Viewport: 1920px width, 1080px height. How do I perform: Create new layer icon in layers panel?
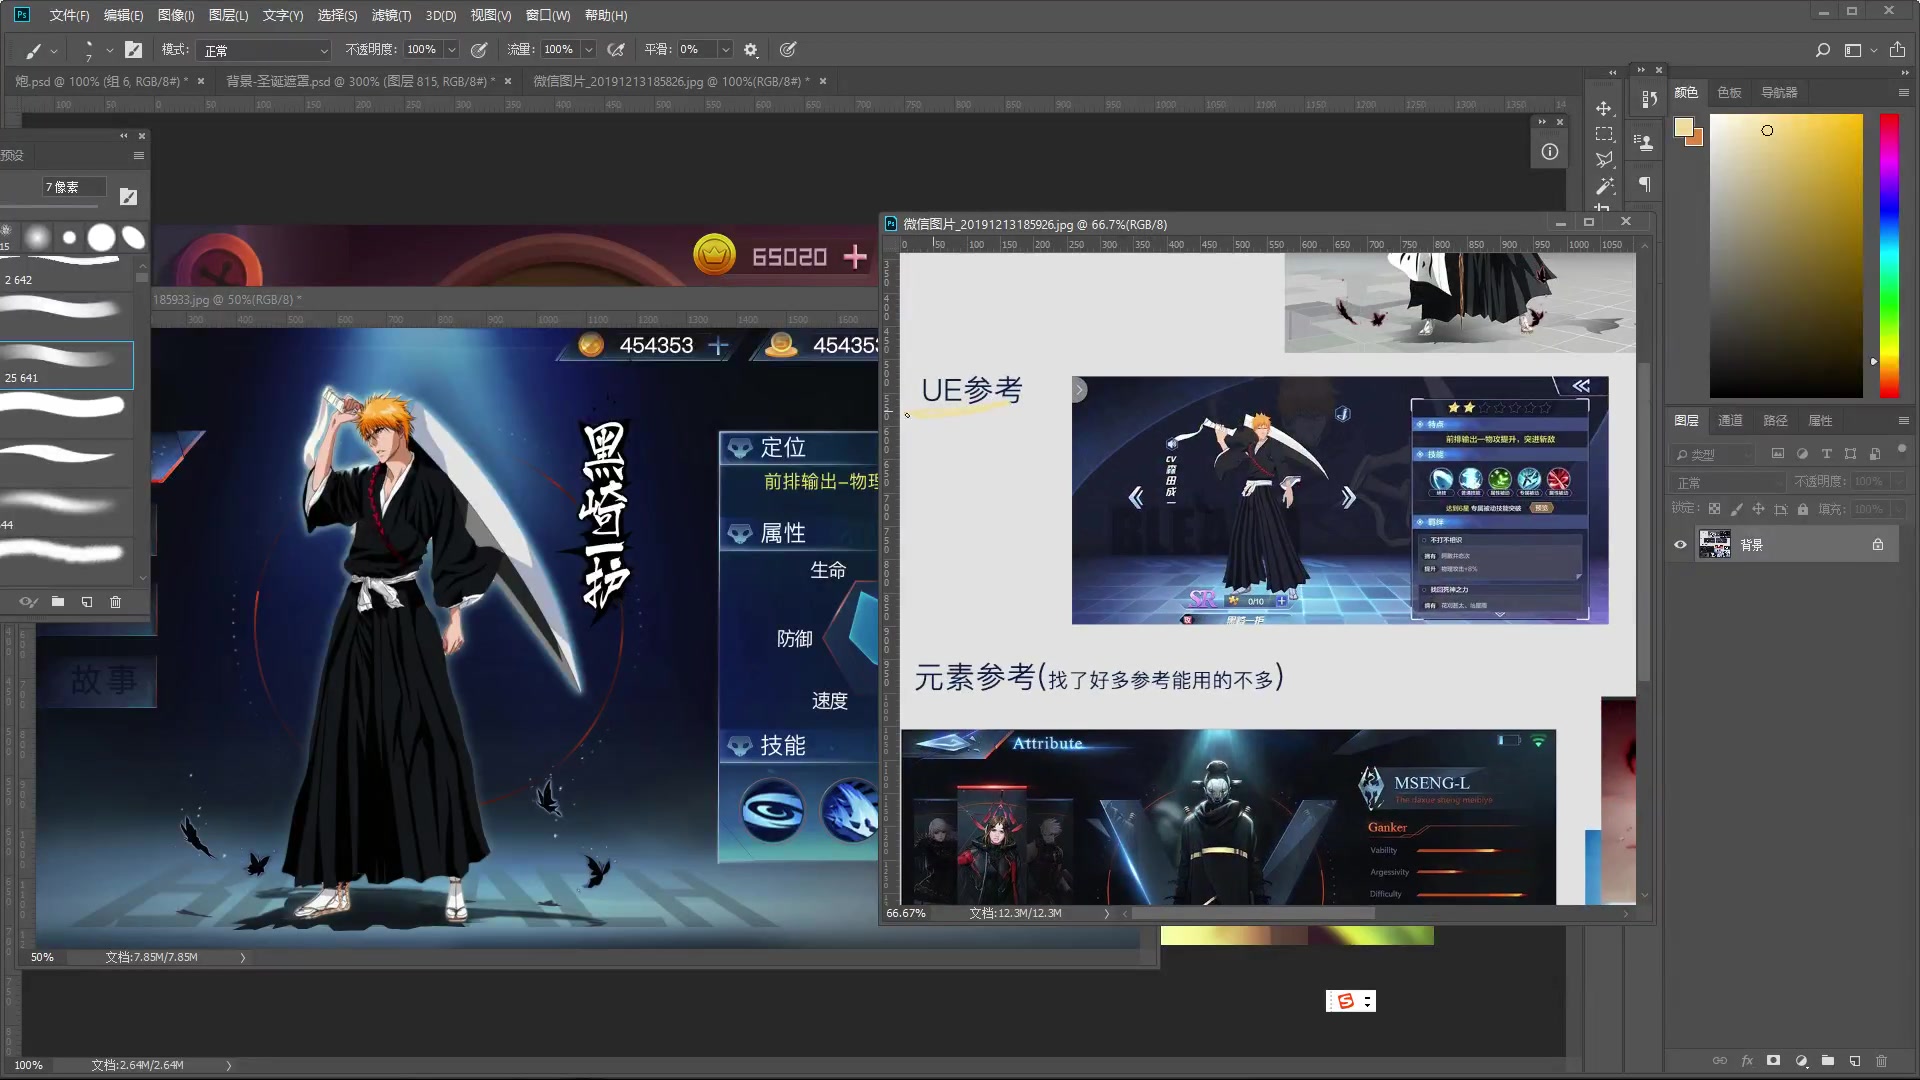pos(1855,1061)
